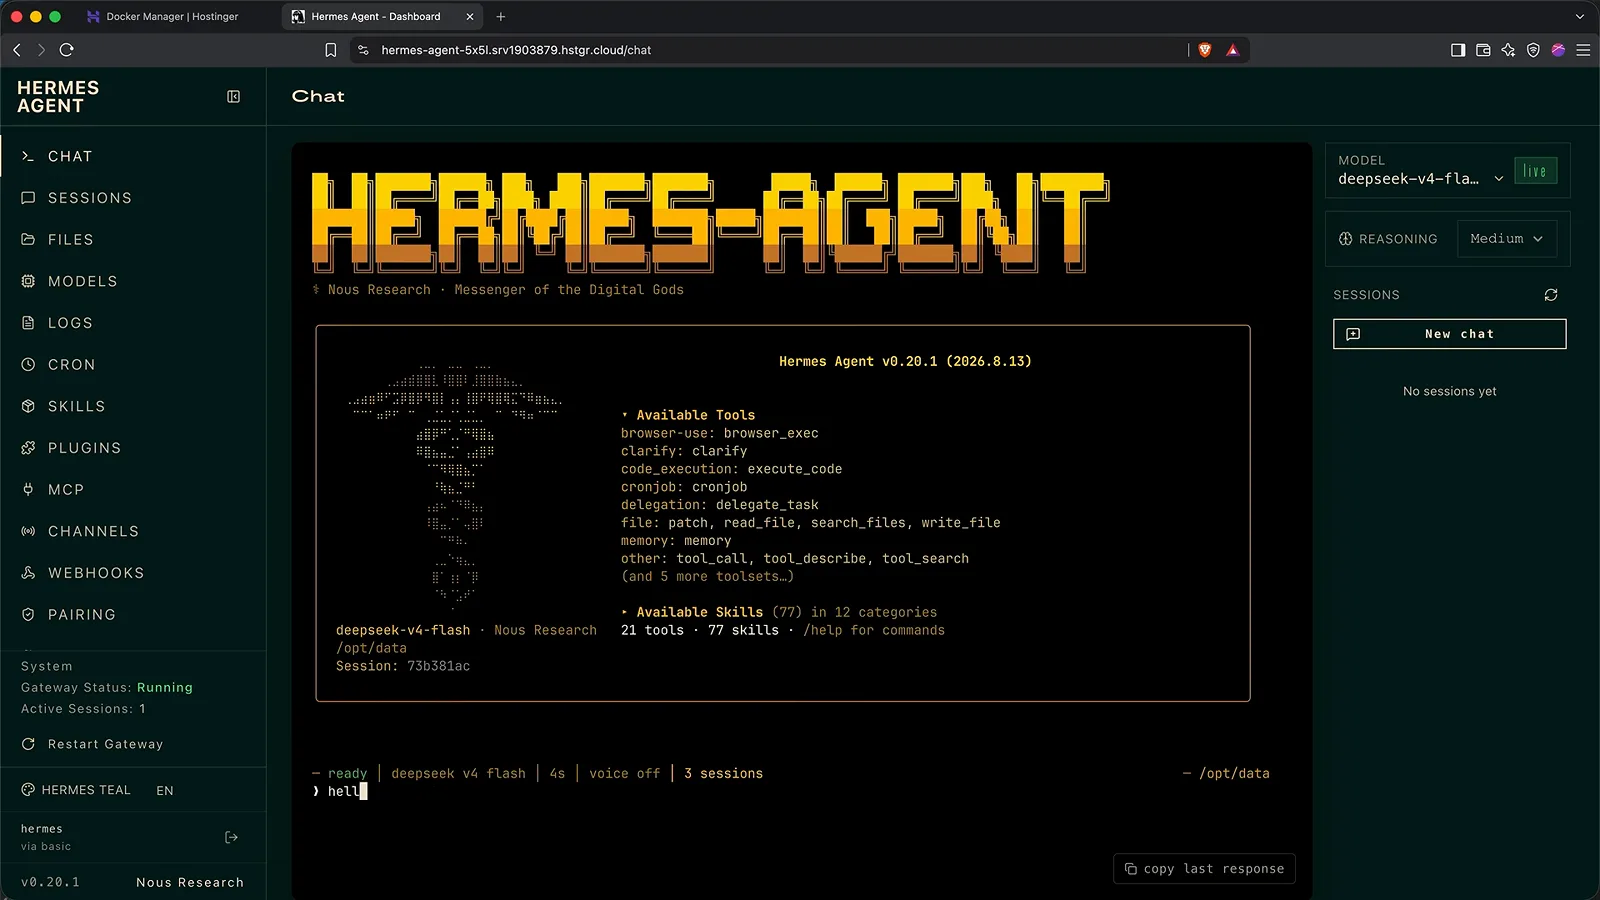The image size is (1600, 900).
Task: Toggle the live indicator button
Action: click(x=1535, y=171)
